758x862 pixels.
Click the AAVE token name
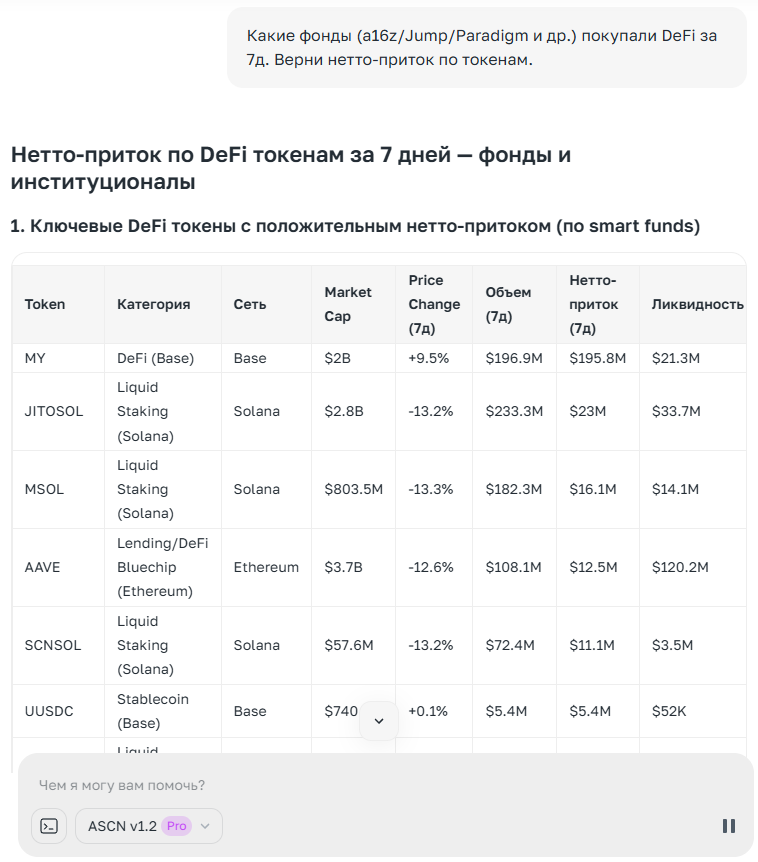click(x=40, y=567)
